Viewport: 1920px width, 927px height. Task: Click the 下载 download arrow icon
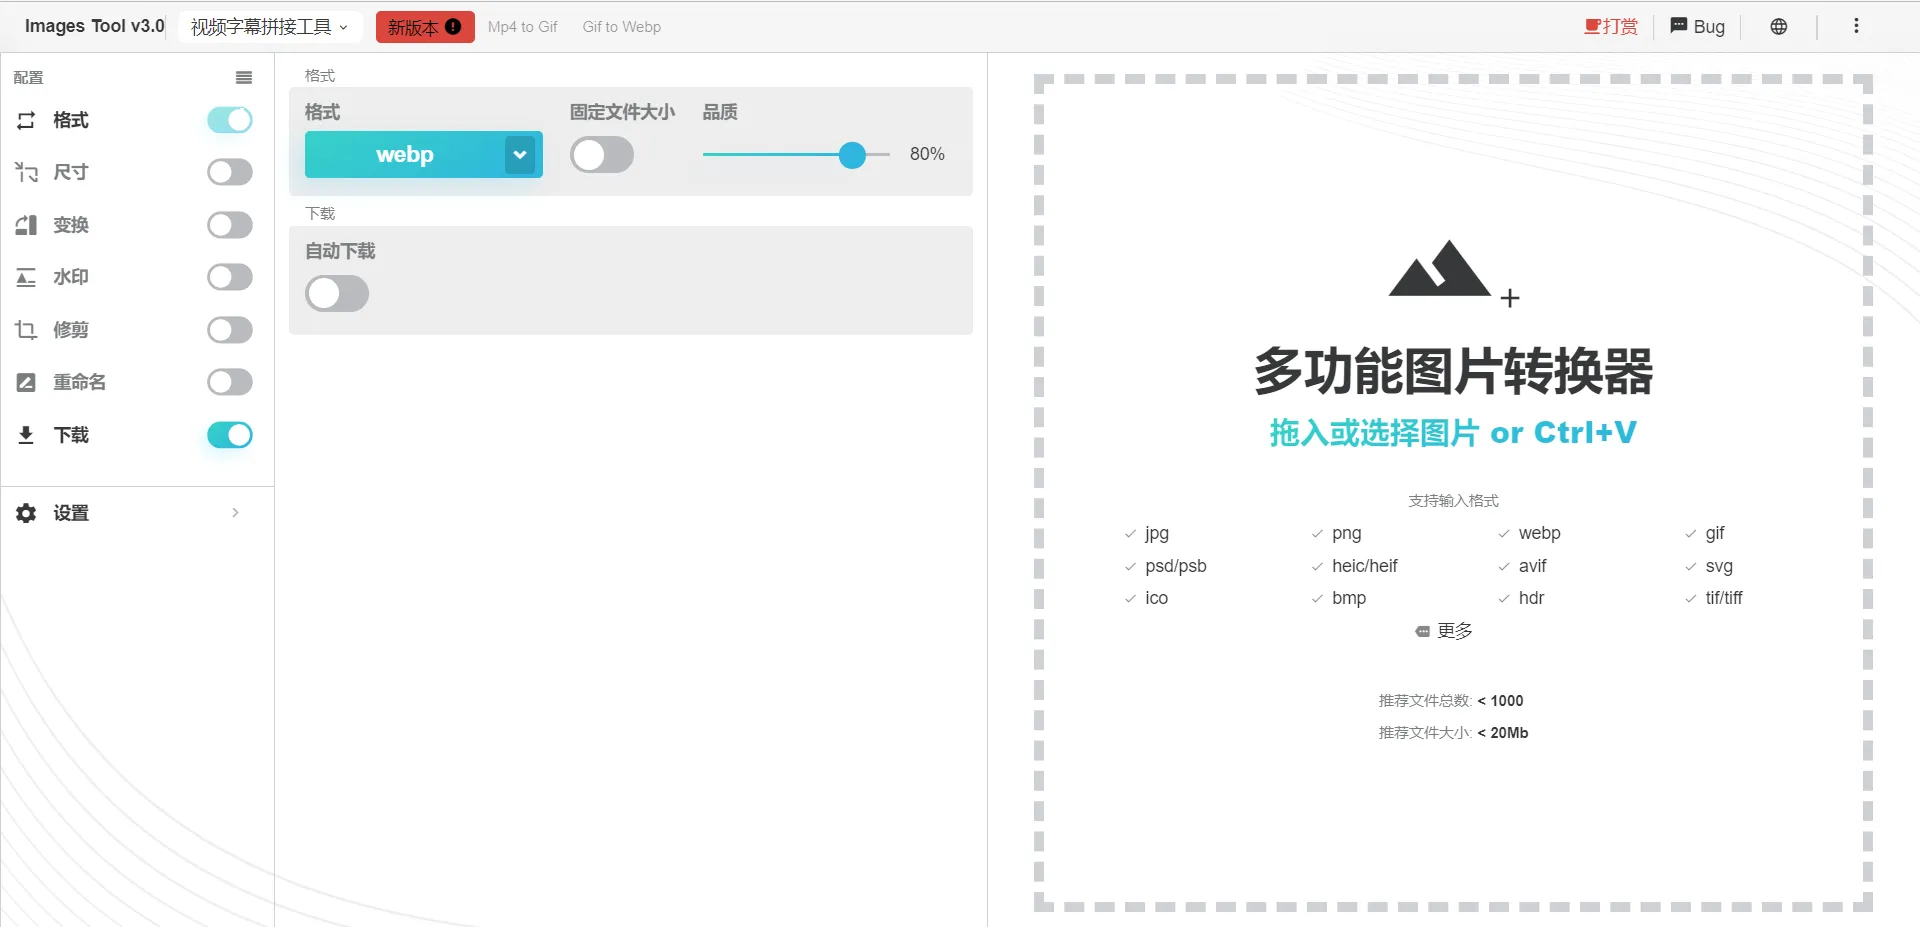26,435
